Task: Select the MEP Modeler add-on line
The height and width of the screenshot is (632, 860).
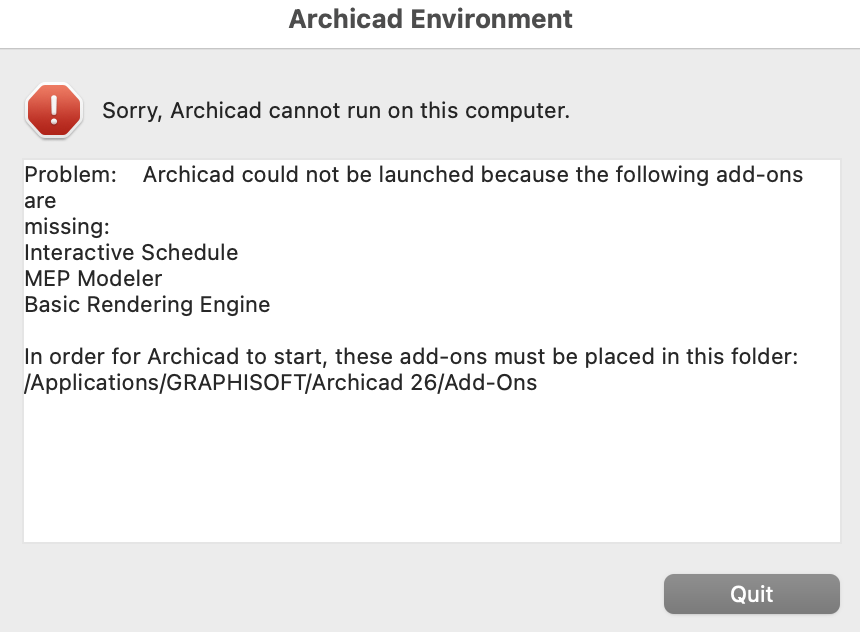Action: coord(93,279)
